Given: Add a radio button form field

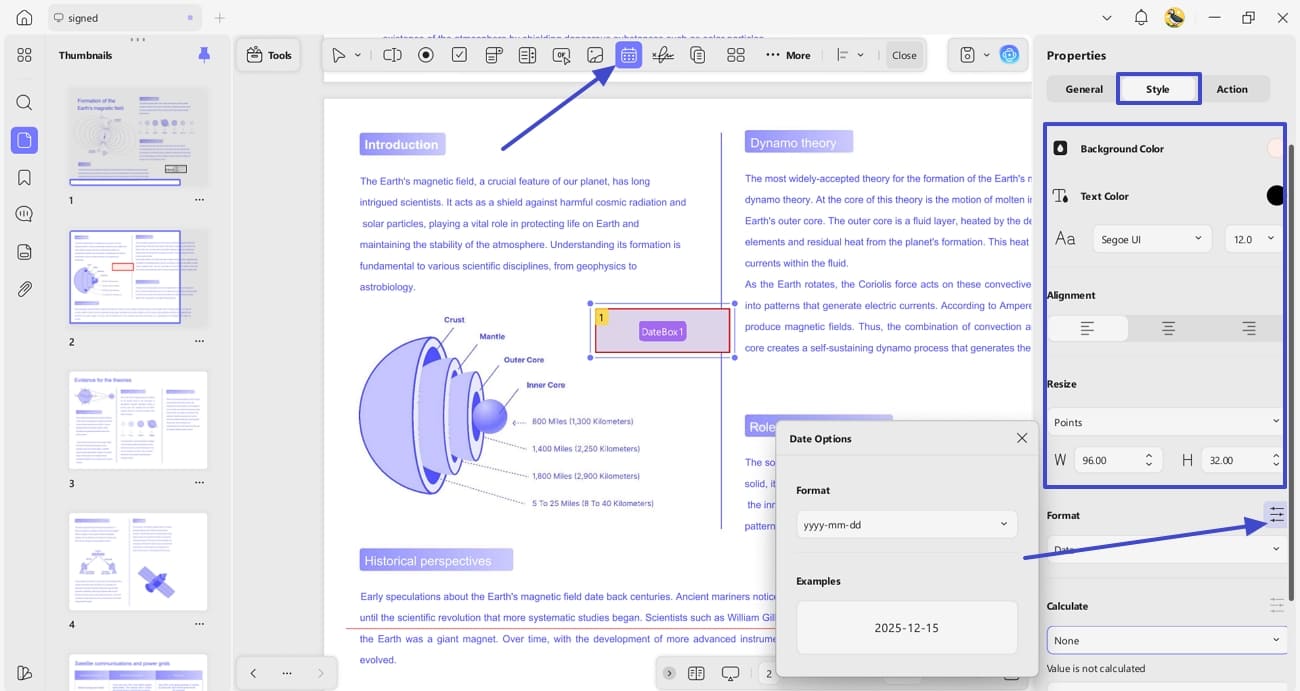Looking at the screenshot, I should pyautogui.click(x=426, y=55).
